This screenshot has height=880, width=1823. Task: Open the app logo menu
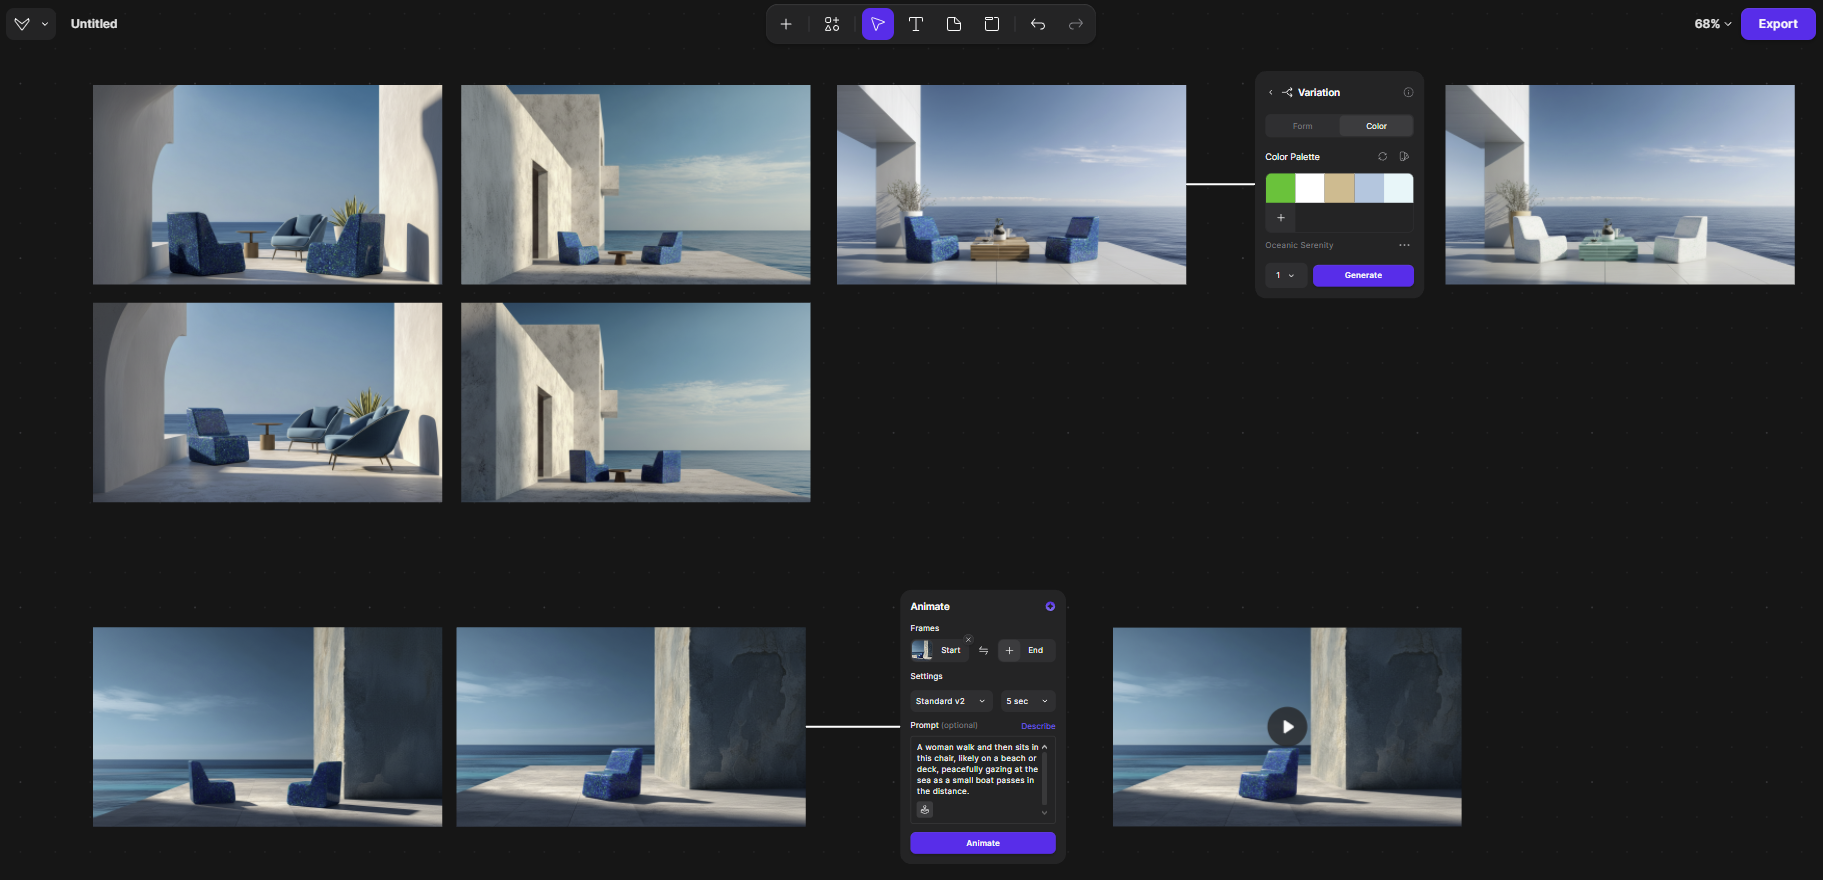[x=30, y=24]
